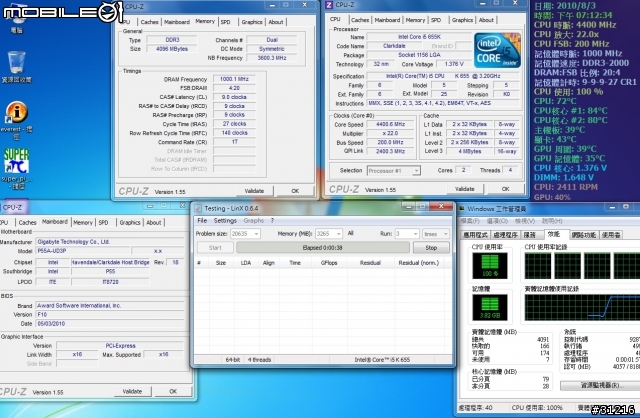This screenshot has height=418, width=640.
Task: Switch to Memory tab in processor CPU-Z window
Action: pyautogui.click(x=415, y=20)
